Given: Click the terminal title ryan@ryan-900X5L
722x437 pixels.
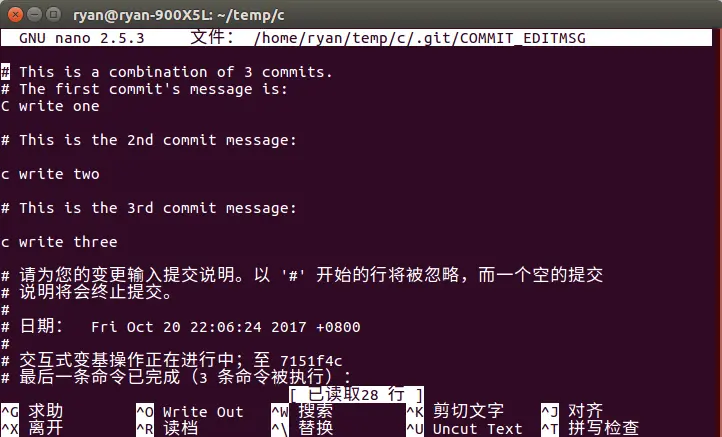Looking at the screenshot, I should 179,15.
